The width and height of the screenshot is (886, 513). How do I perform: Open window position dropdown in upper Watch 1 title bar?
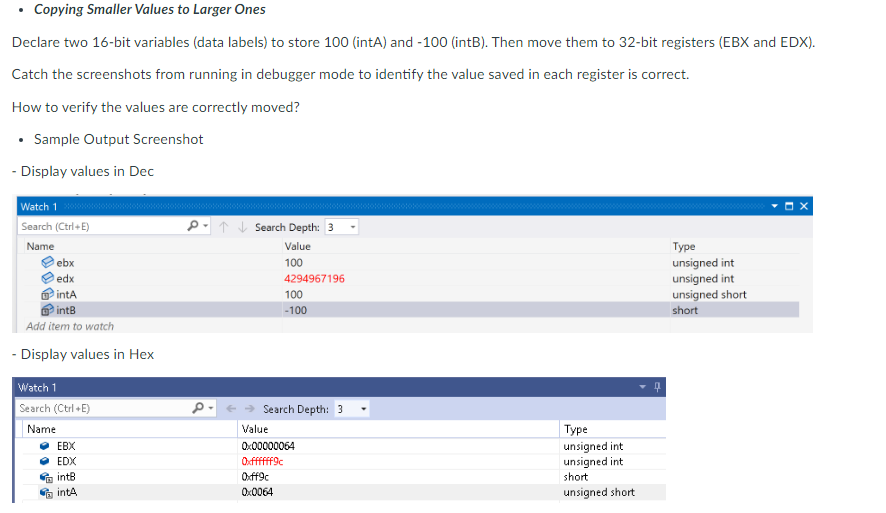point(775,206)
